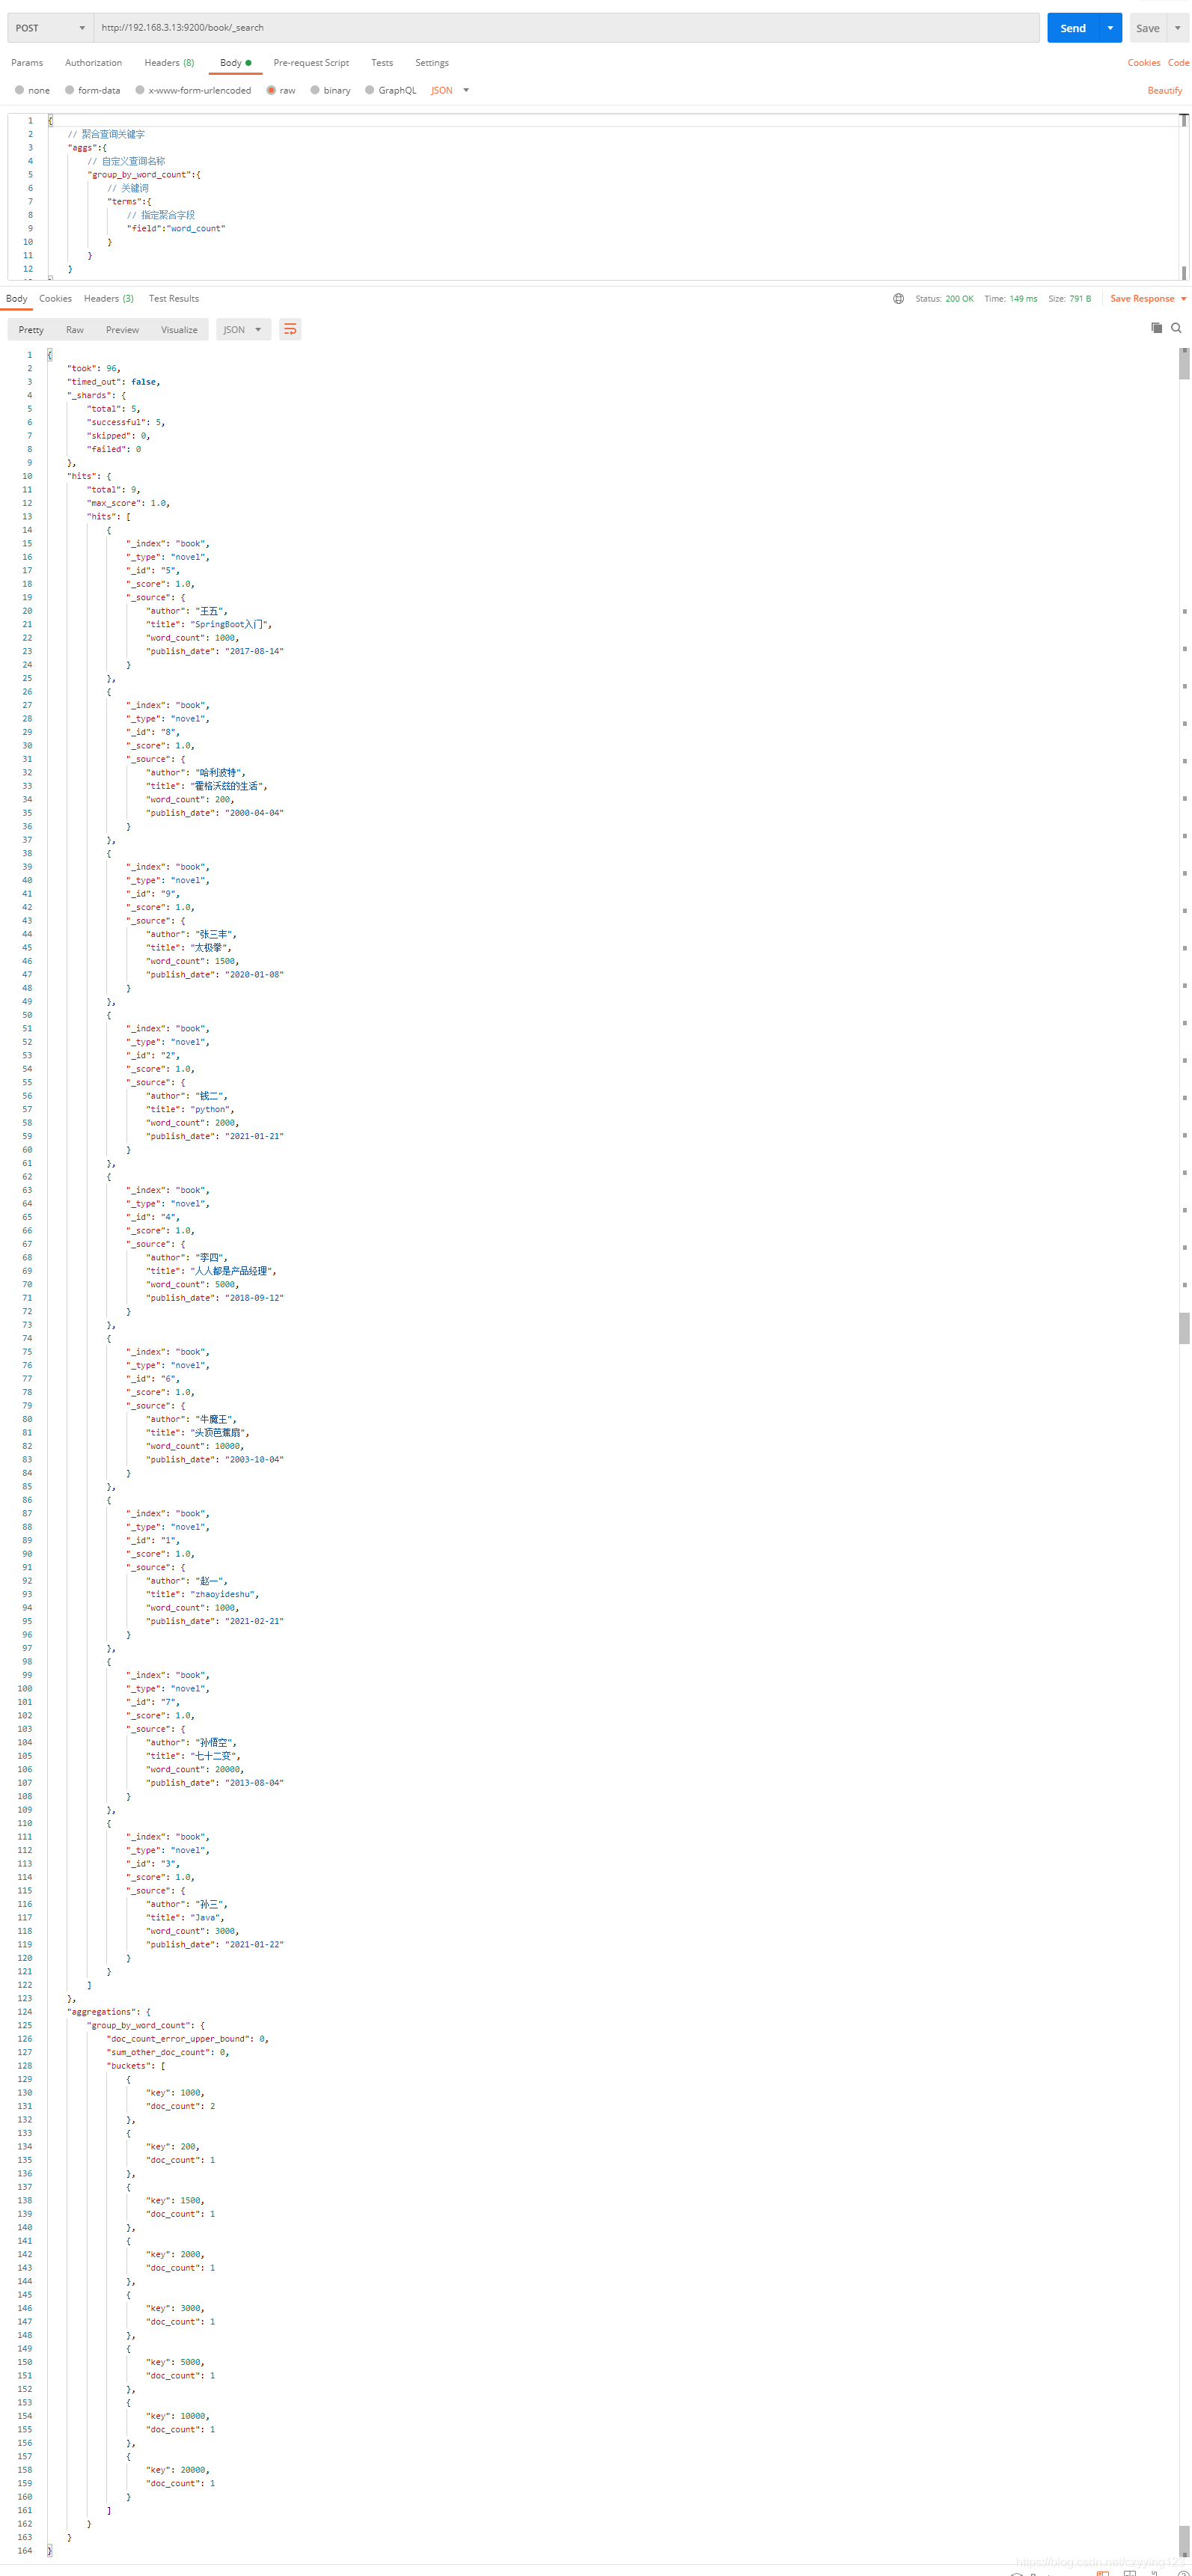Click the "aggregations" line in response
The width and height of the screenshot is (1192, 2576).
pos(109,2012)
